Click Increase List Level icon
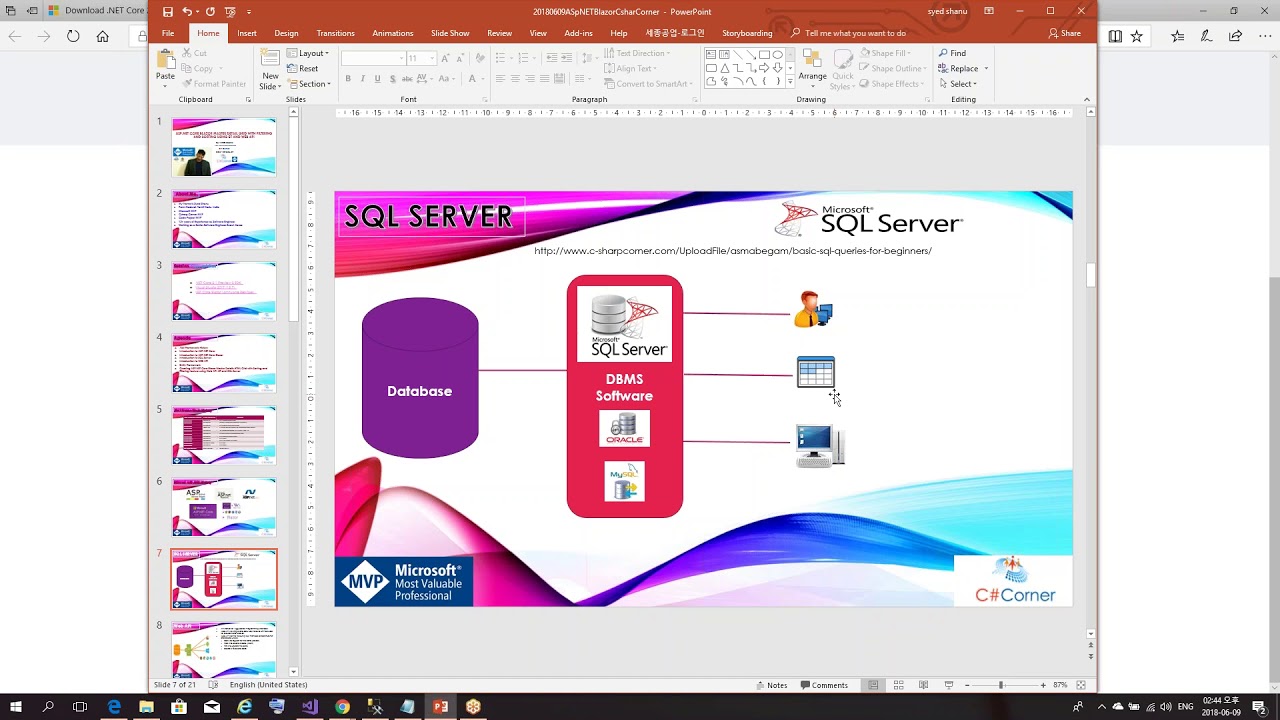Screen dimensions: 1280x720 [x=567, y=57]
